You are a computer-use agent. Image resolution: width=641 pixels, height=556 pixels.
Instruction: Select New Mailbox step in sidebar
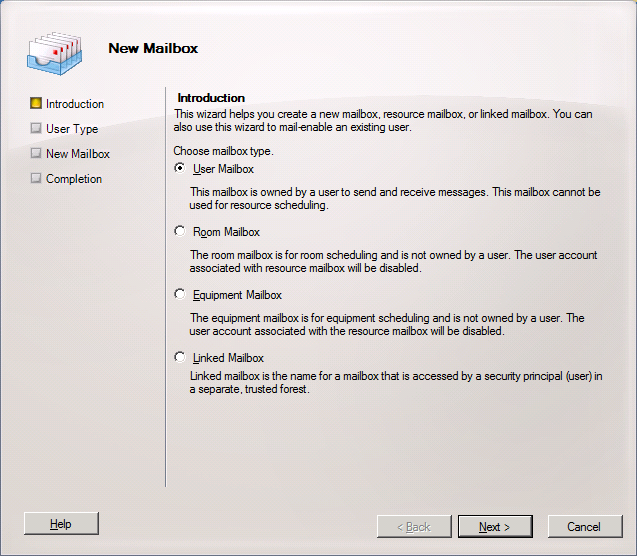pos(78,154)
